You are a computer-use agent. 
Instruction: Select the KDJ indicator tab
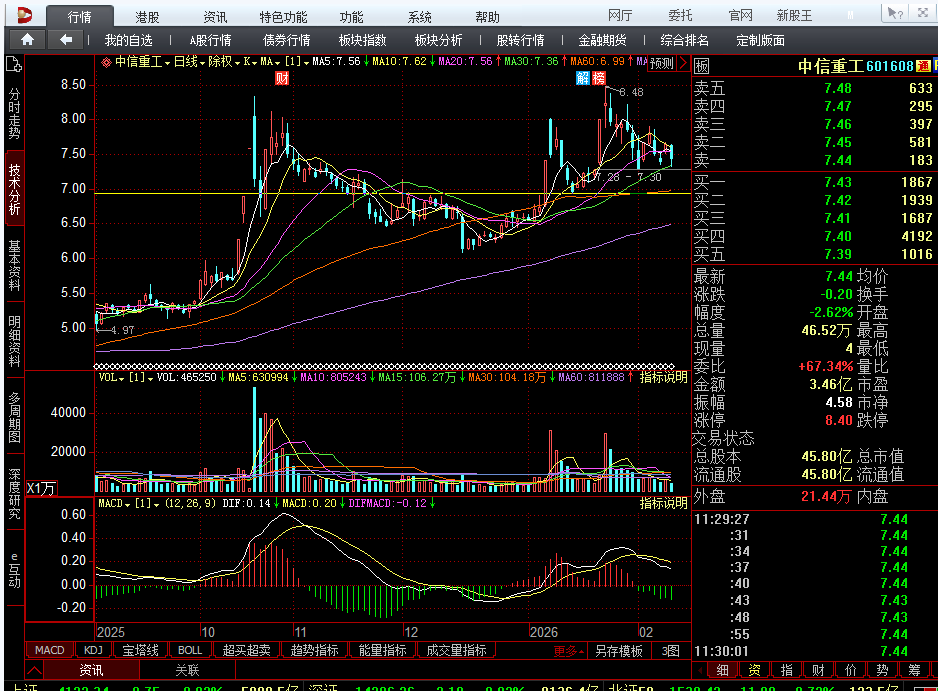93,650
